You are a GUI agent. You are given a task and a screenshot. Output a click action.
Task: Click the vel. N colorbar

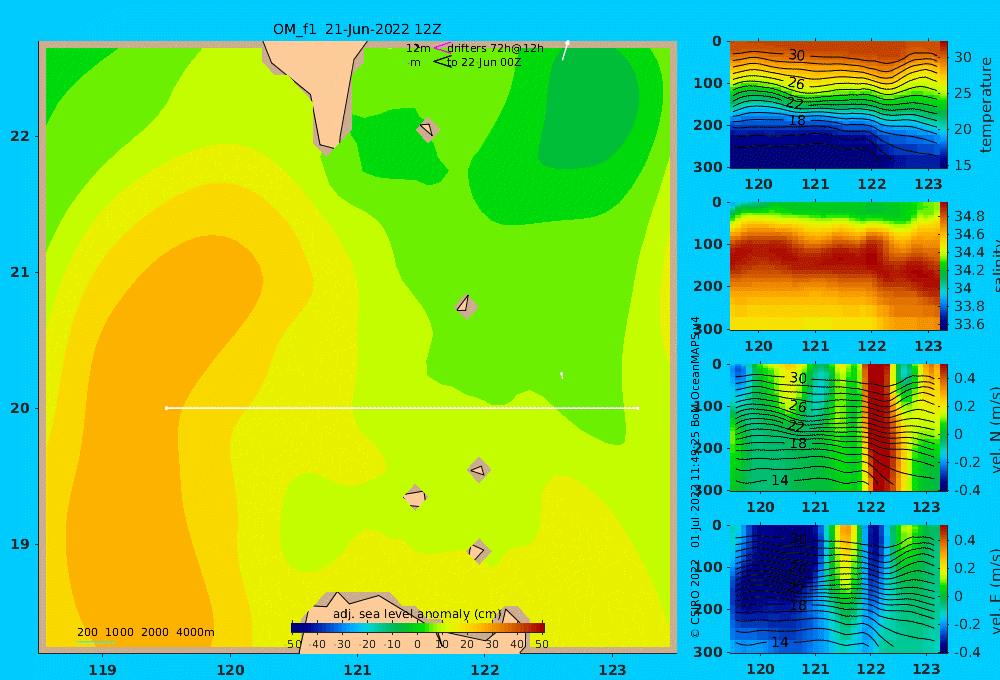pos(944,427)
